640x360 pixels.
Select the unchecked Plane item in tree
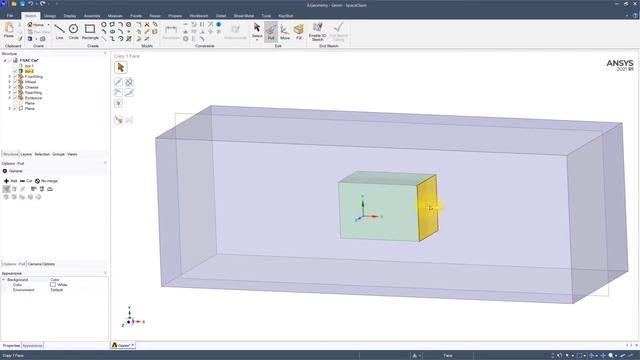coord(29,103)
